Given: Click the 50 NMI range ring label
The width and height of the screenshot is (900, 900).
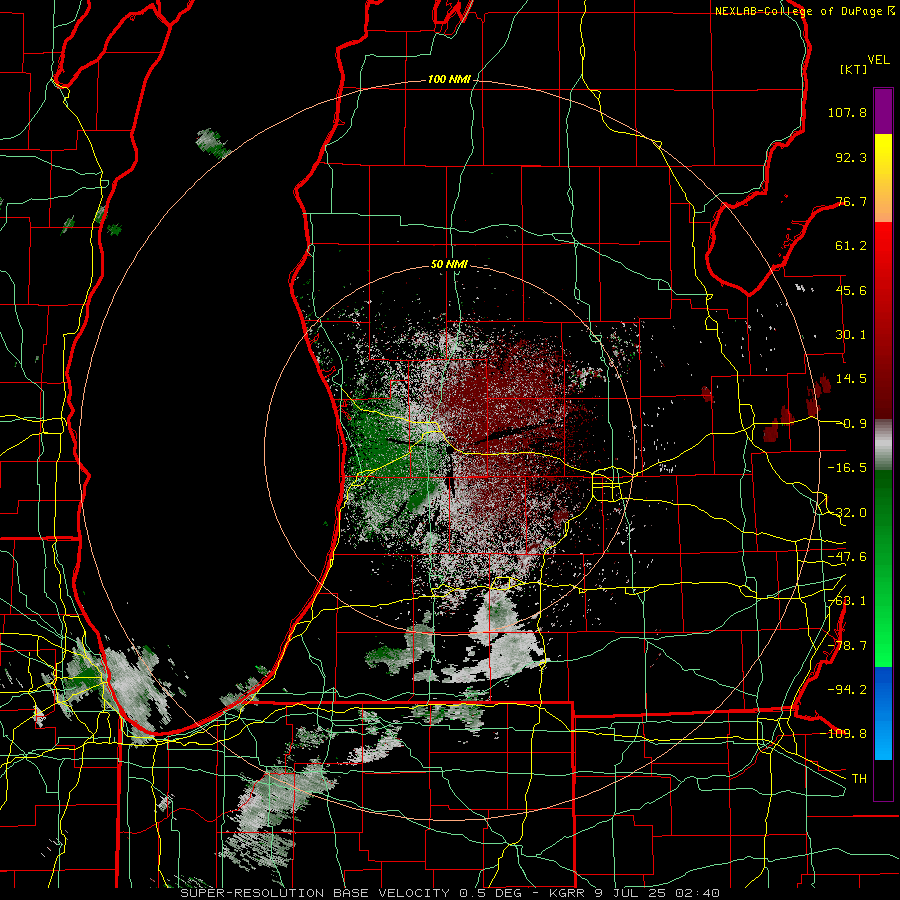Looking at the screenshot, I should 449,265.
